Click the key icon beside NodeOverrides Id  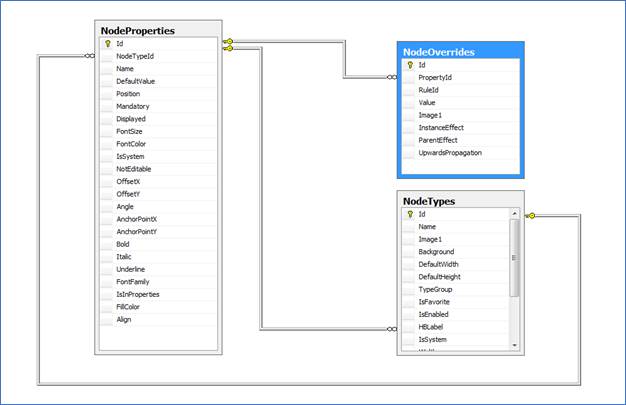coord(409,65)
